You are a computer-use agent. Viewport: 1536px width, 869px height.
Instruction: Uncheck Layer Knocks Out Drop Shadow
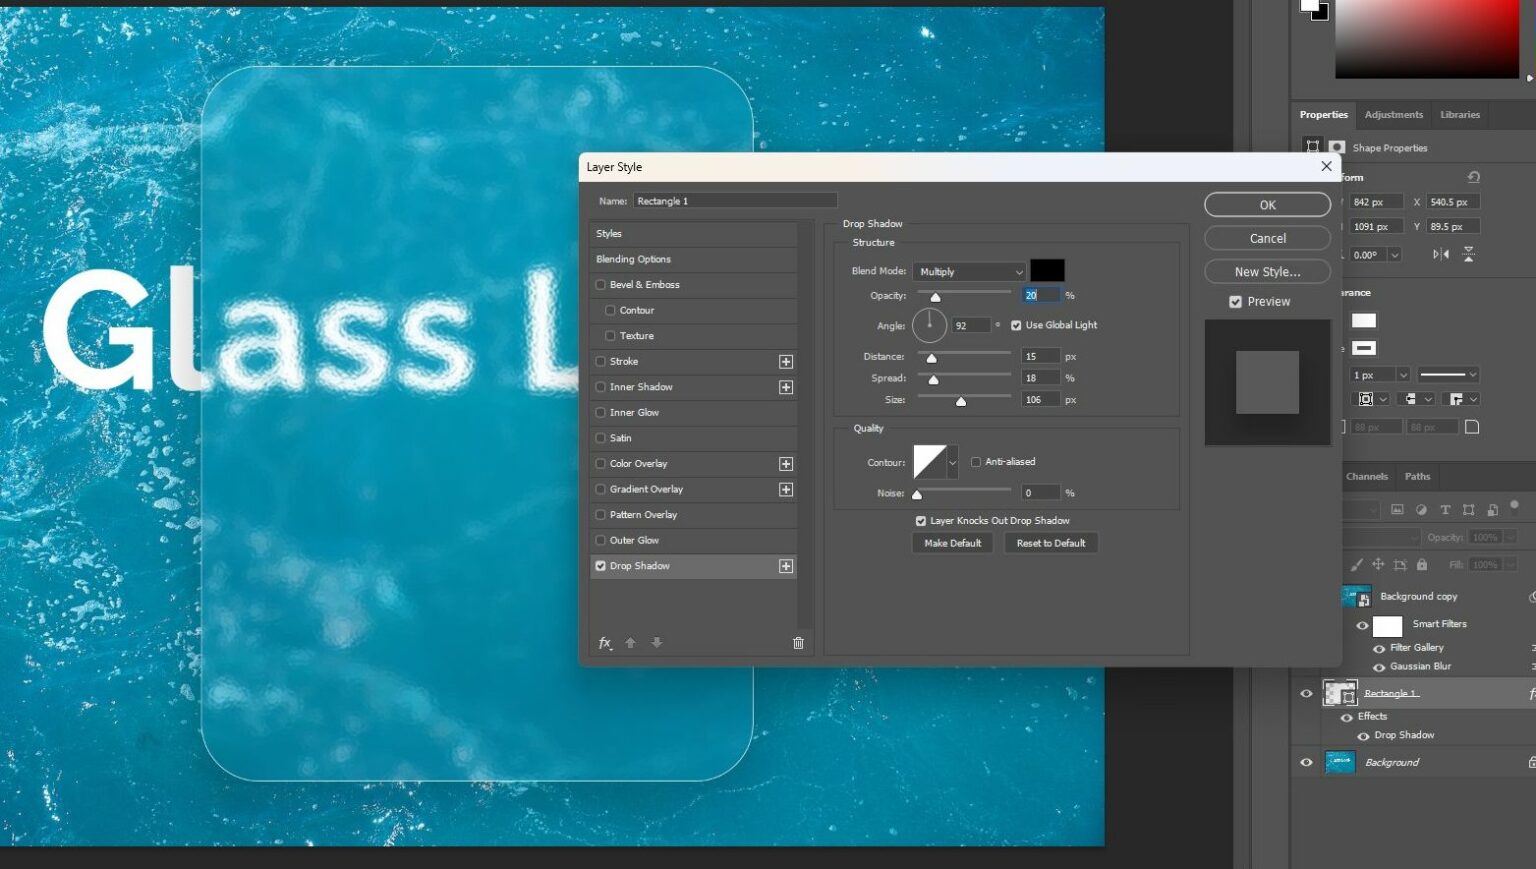921,520
